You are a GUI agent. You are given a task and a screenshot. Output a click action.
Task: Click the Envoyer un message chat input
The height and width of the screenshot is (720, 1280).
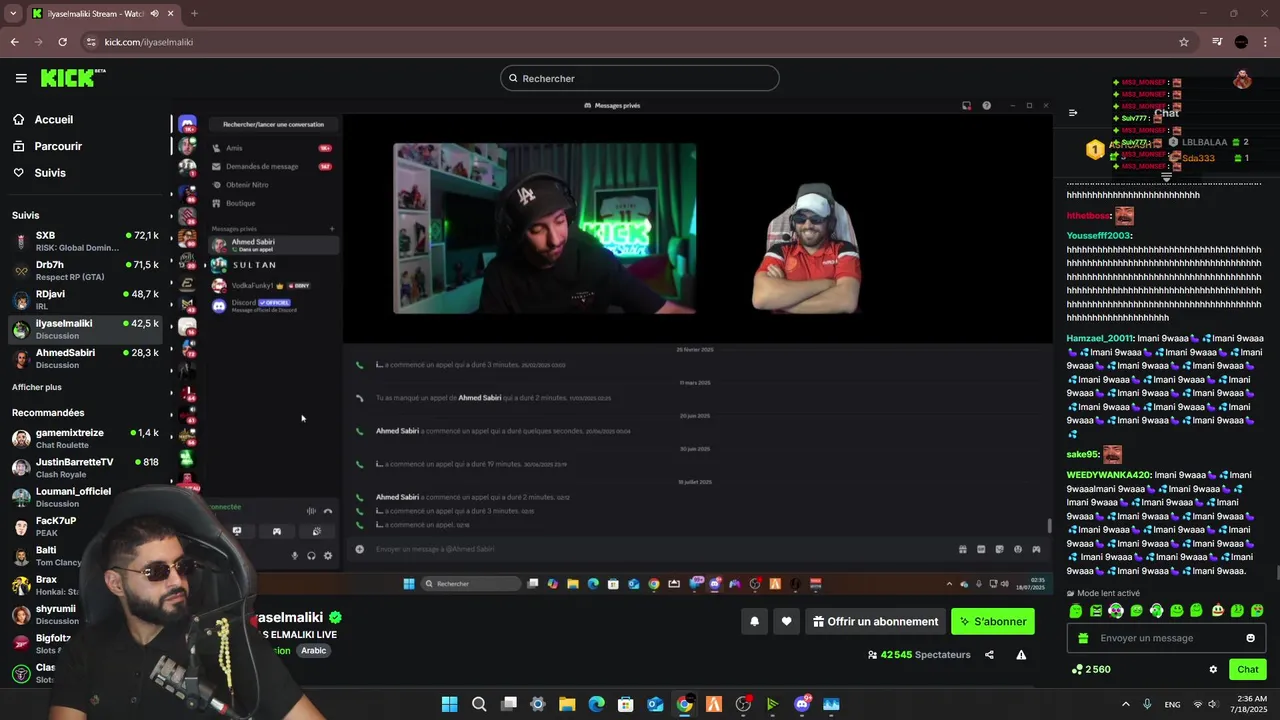click(1167, 638)
